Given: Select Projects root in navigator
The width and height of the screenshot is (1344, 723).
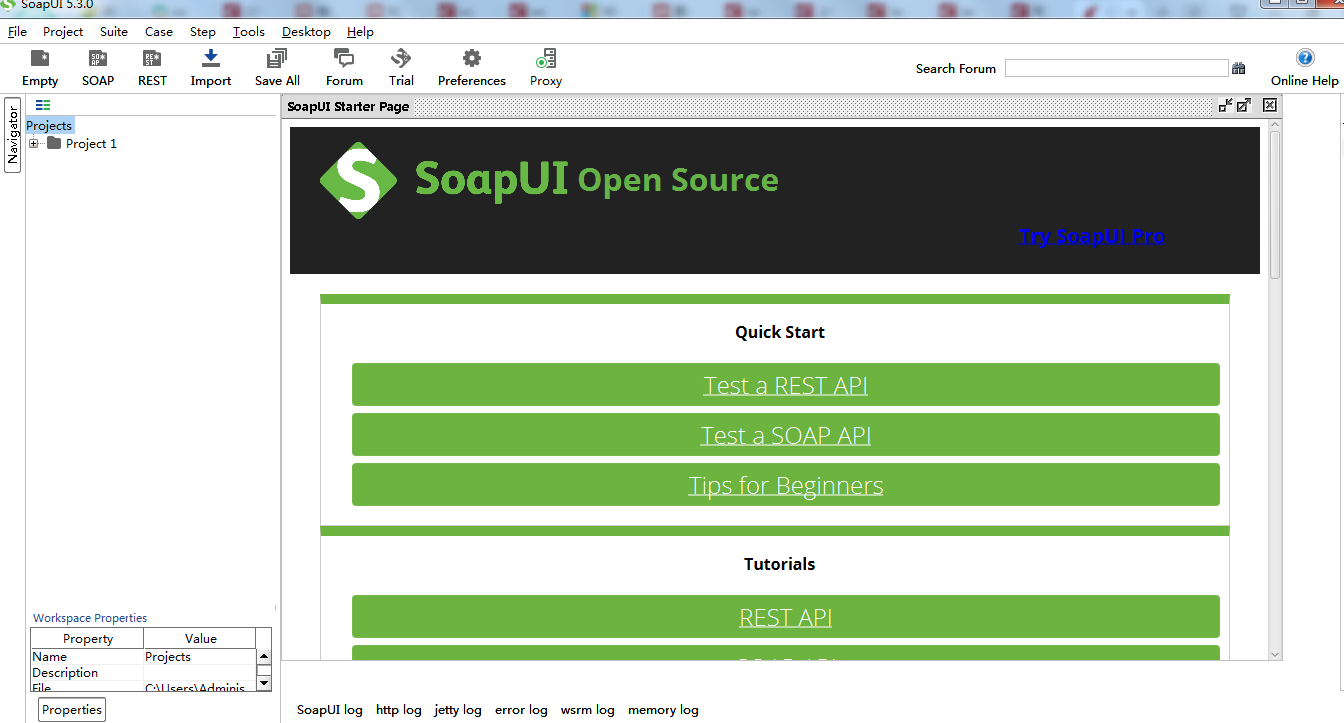Looking at the screenshot, I should click(x=49, y=125).
